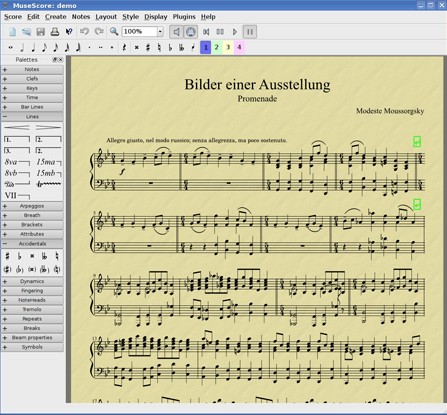
Task: Insert a rest from note toolbar
Action: [x=124, y=48]
